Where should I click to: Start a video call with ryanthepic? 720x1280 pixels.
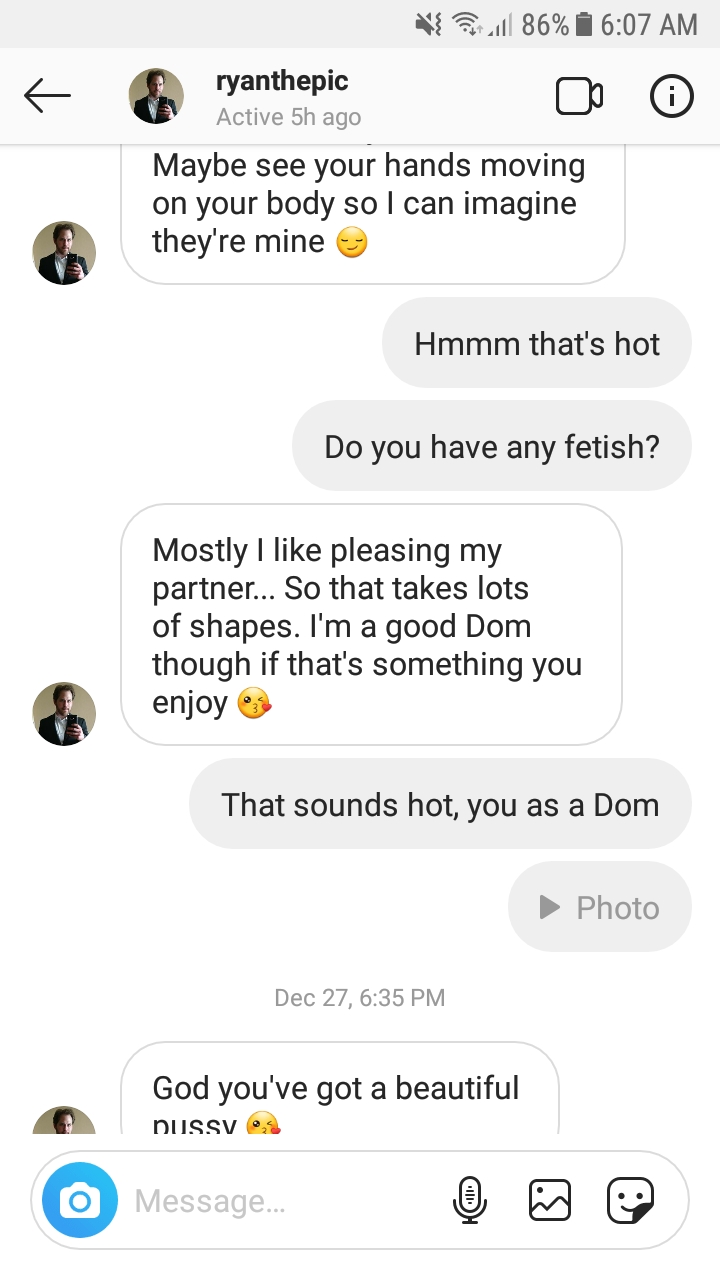click(x=579, y=96)
